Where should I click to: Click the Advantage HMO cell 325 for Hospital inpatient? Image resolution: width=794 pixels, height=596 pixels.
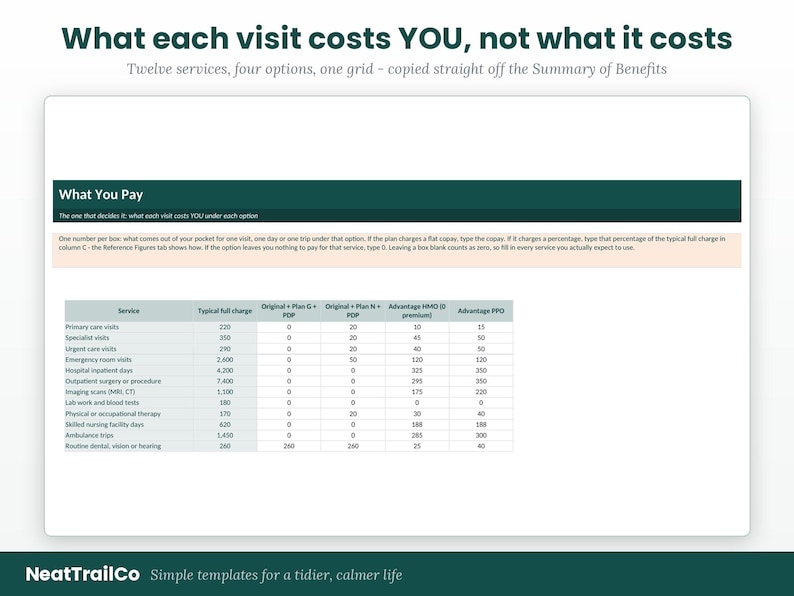pyautogui.click(x=417, y=370)
